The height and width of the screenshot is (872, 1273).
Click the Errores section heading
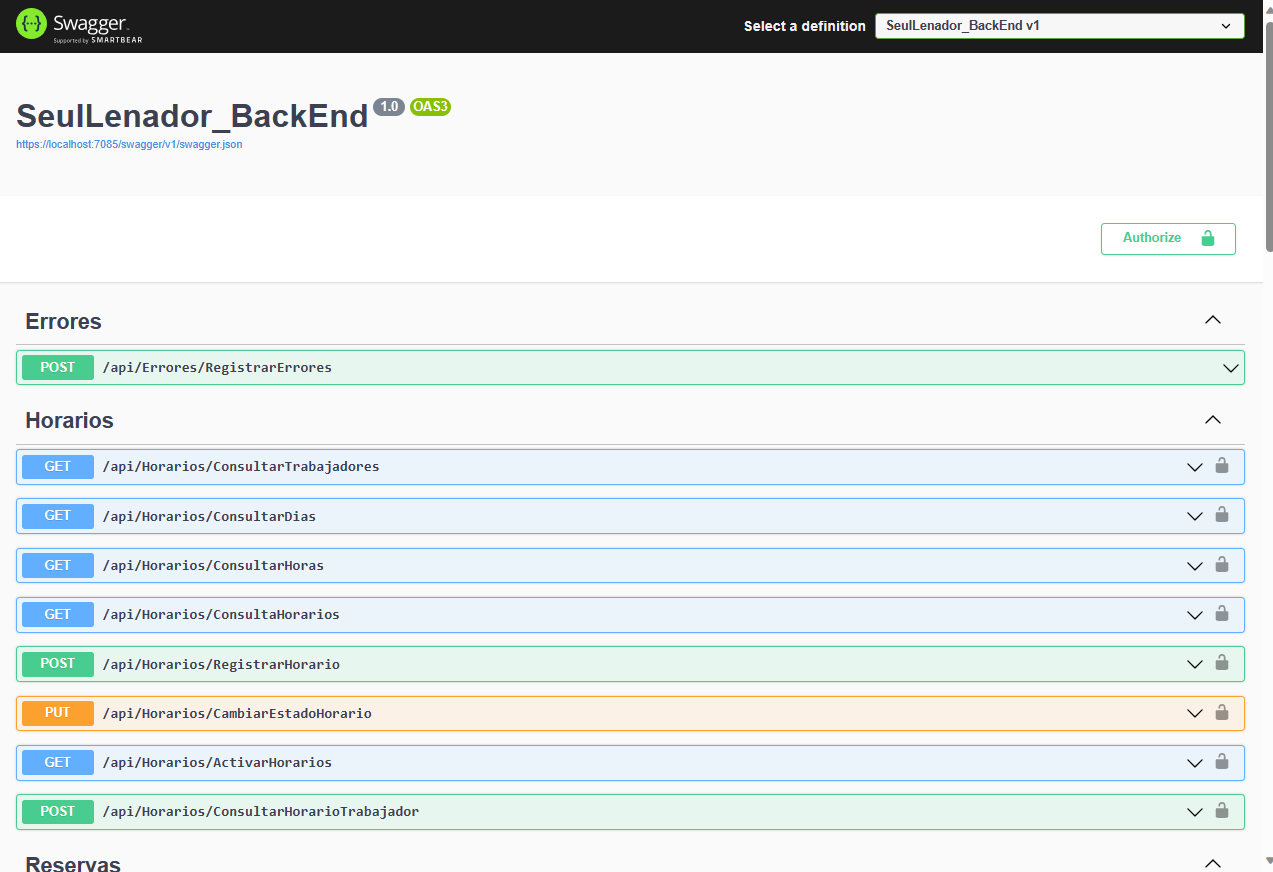click(x=64, y=321)
